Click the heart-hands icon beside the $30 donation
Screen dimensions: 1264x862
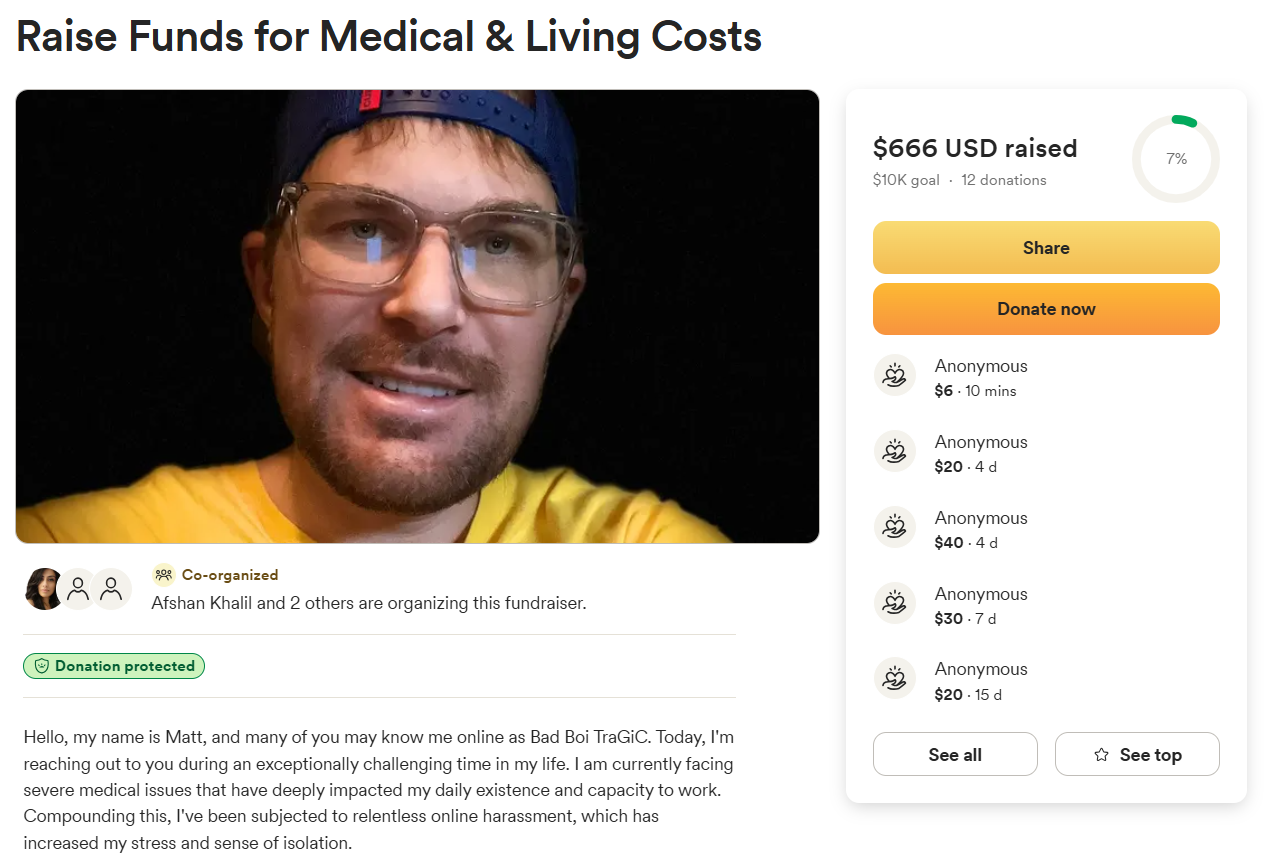tap(895, 604)
